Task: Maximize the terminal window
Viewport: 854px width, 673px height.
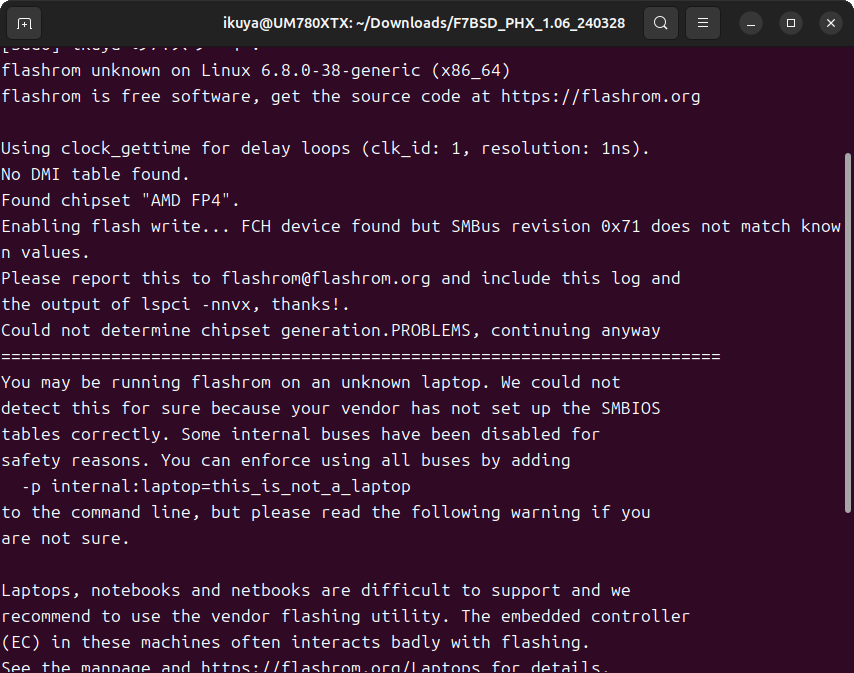Action: click(x=791, y=22)
